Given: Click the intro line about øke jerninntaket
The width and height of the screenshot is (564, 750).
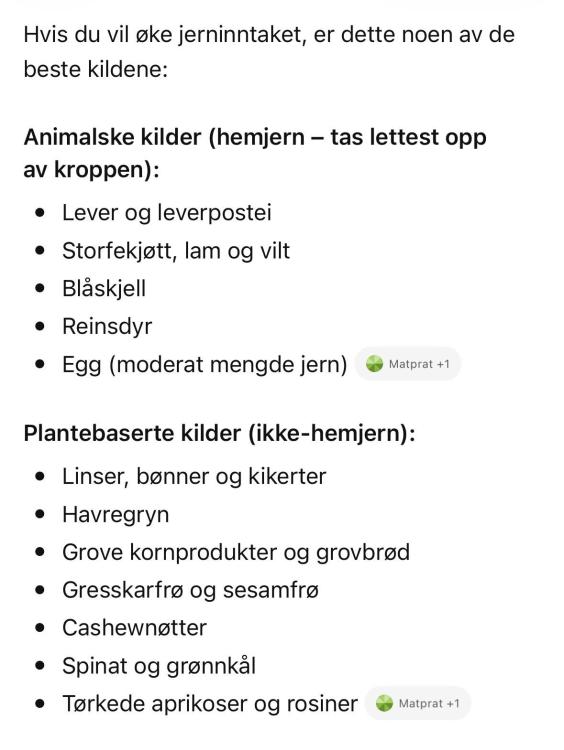Looking at the screenshot, I should point(269,35).
